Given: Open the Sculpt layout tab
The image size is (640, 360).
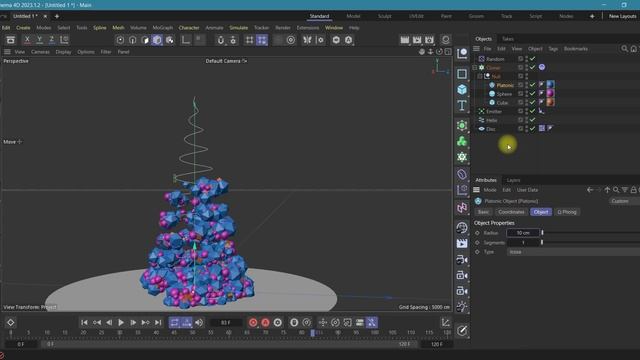Looking at the screenshot, I should click(x=384, y=16).
